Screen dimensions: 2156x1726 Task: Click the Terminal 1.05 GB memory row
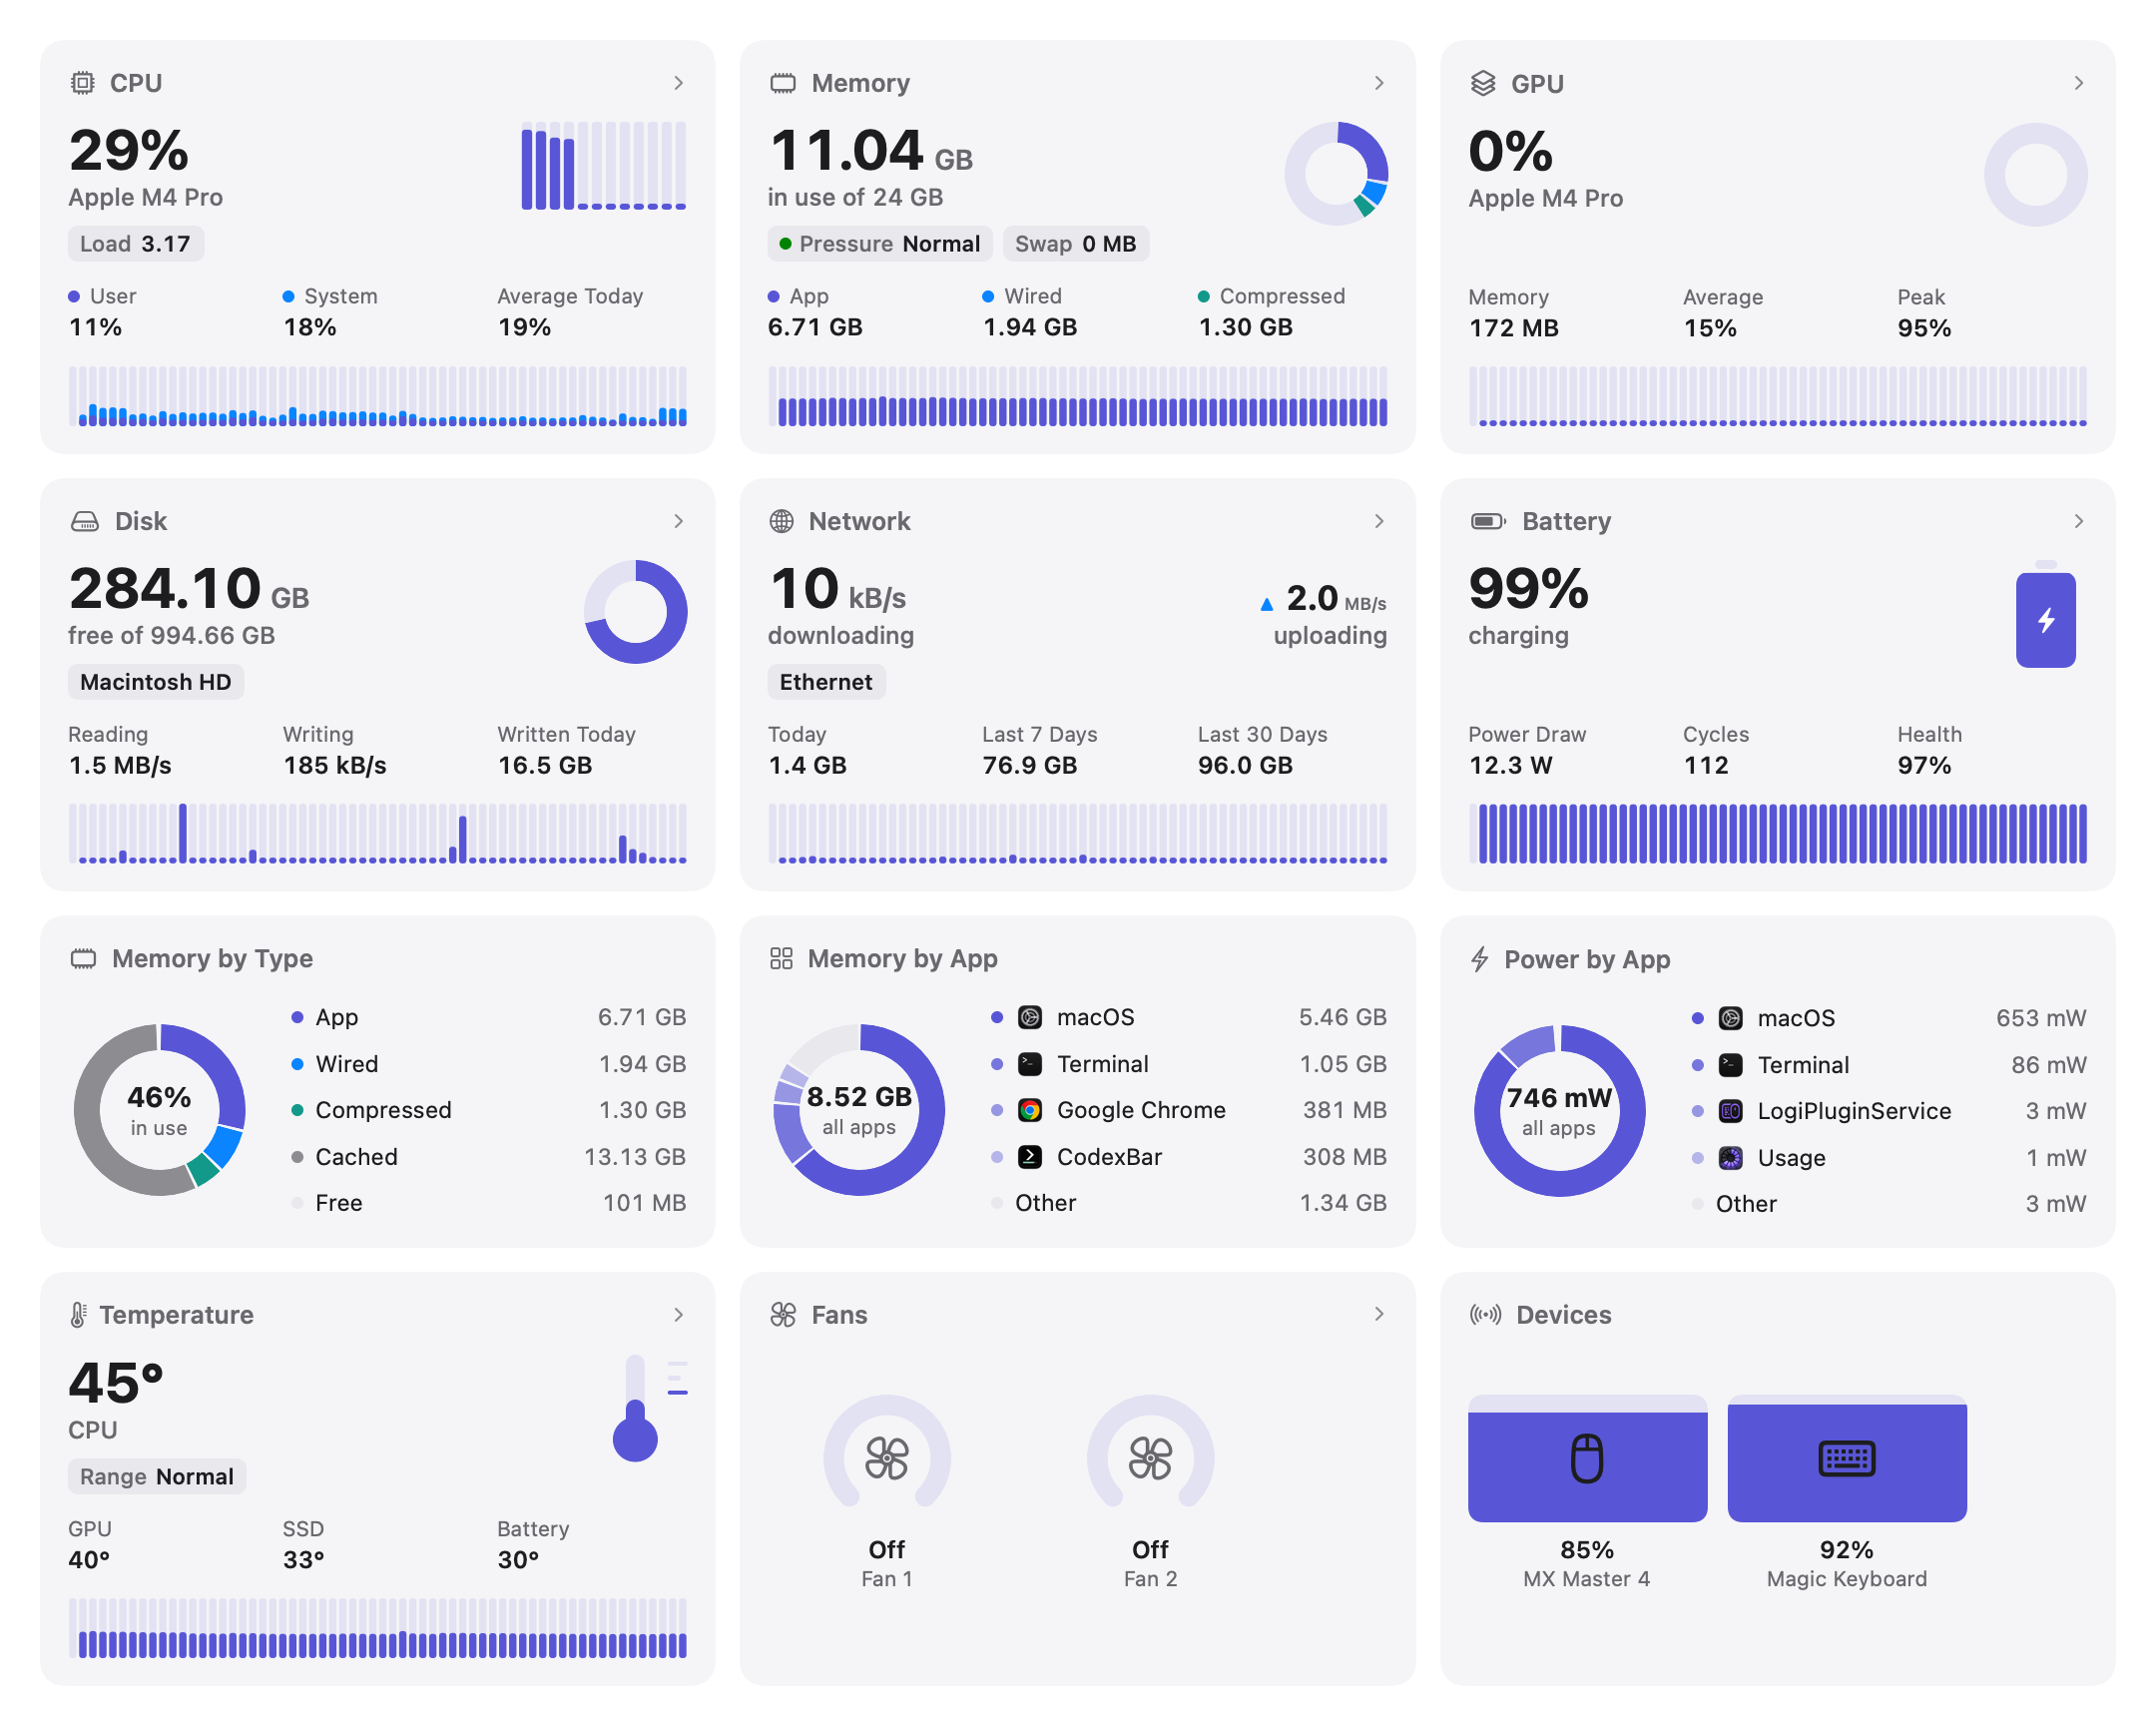1188,1064
